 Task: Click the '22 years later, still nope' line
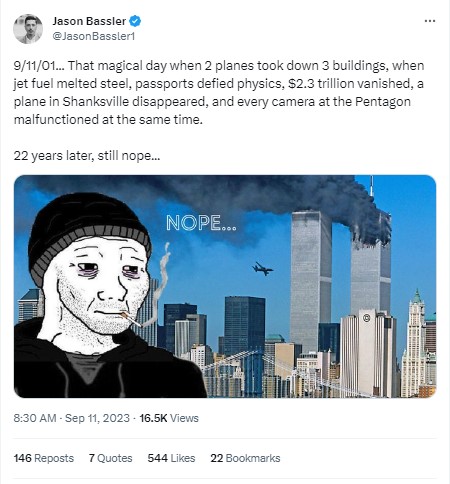[x=87, y=156]
